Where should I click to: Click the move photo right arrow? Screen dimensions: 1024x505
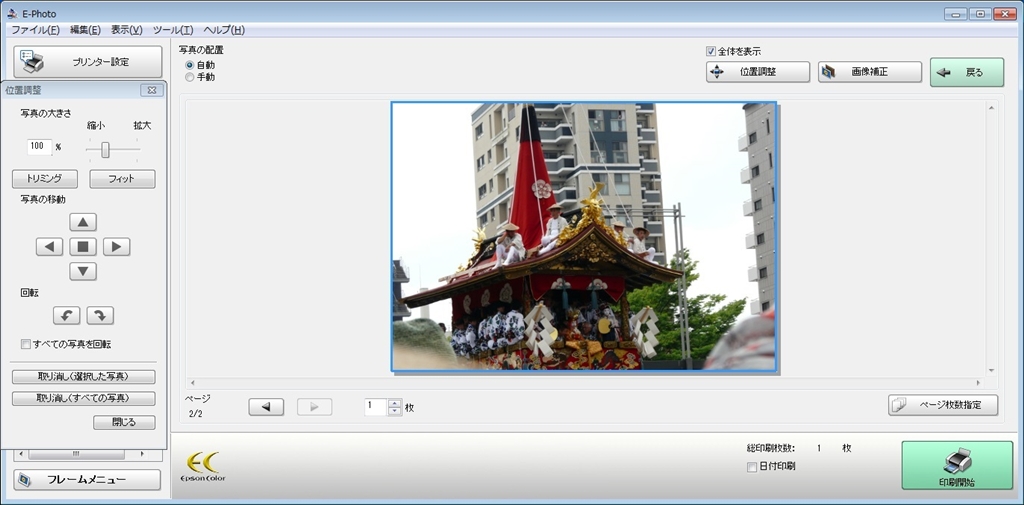pyautogui.click(x=117, y=247)
